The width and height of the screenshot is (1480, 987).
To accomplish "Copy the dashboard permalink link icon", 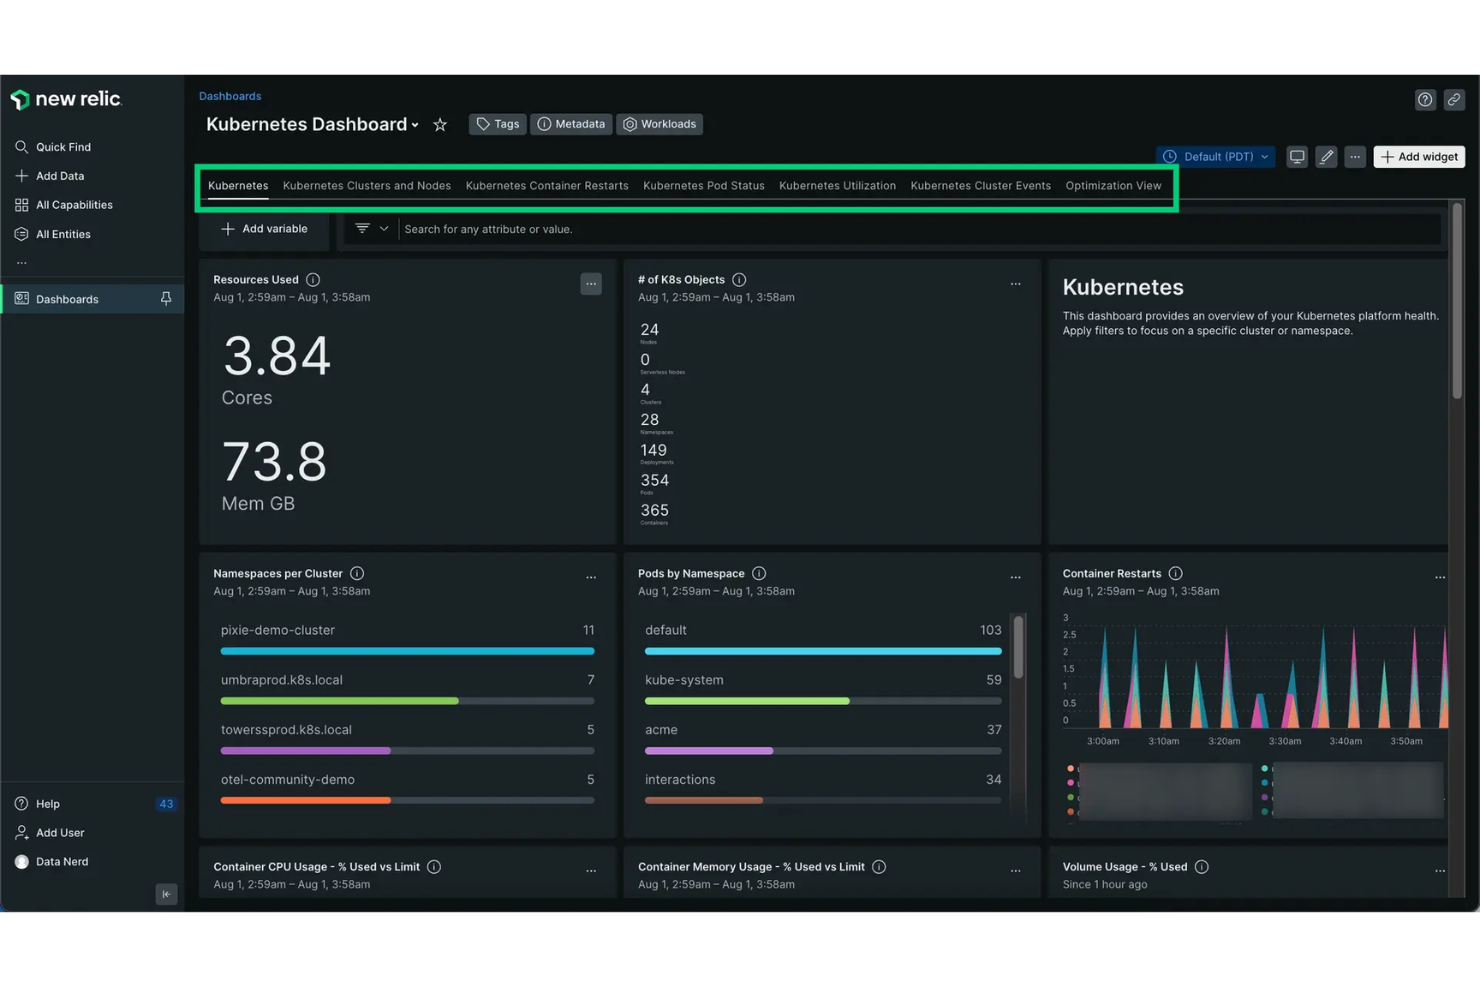I will (x=1454, y=99).
